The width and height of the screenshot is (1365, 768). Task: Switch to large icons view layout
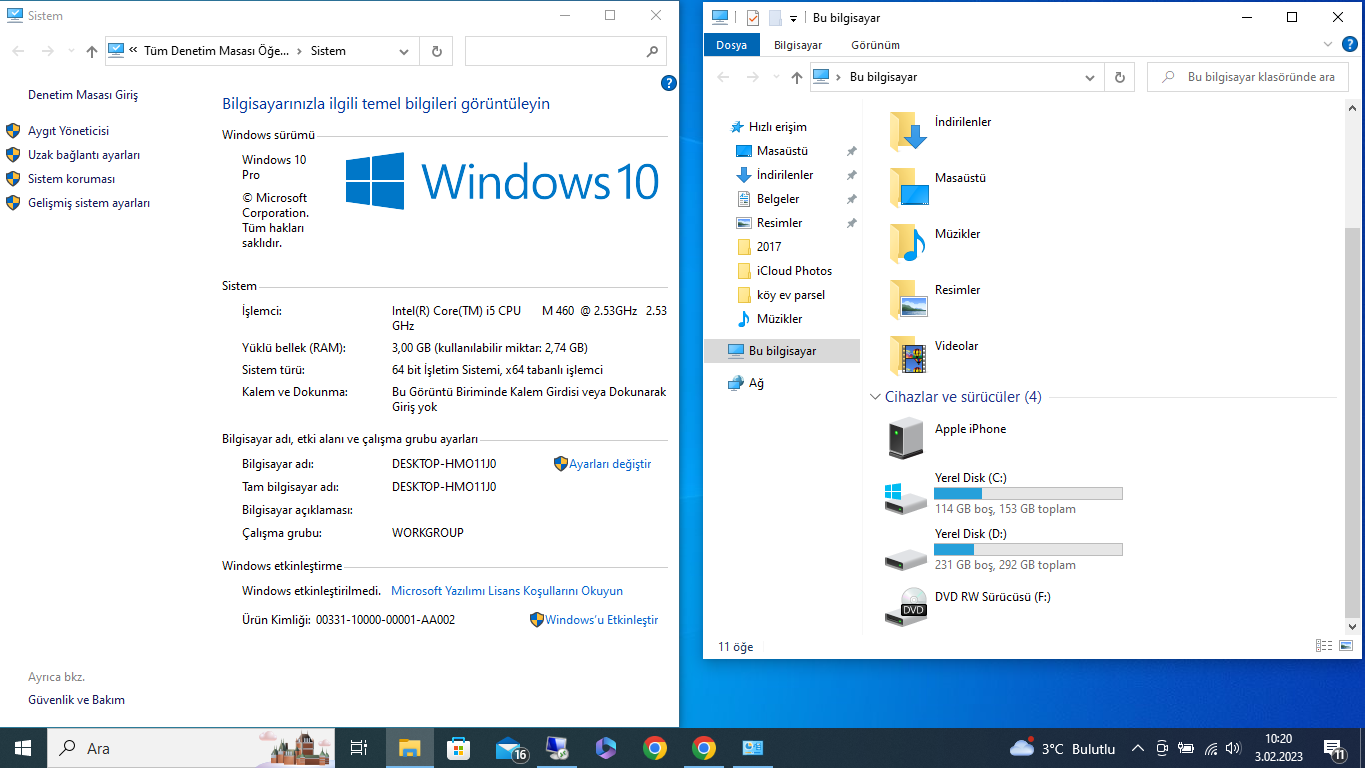tap(1349, 646)
